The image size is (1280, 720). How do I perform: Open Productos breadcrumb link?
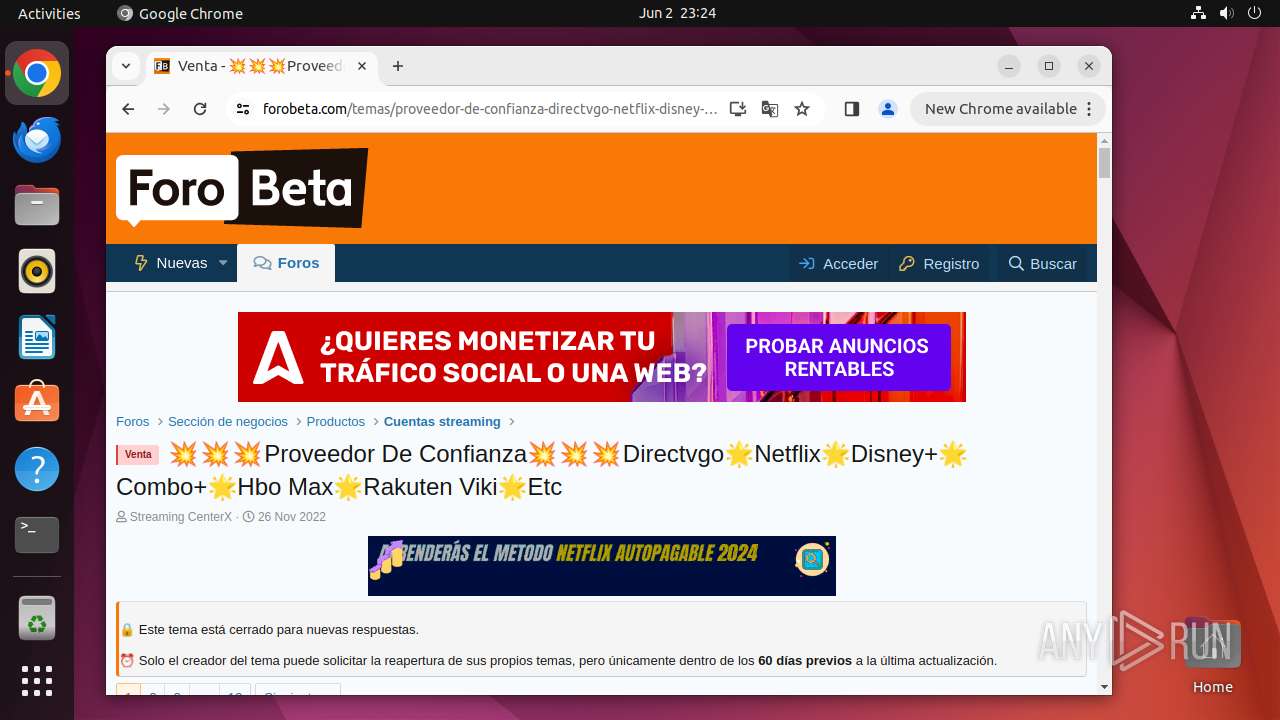(x=336, y=422)
